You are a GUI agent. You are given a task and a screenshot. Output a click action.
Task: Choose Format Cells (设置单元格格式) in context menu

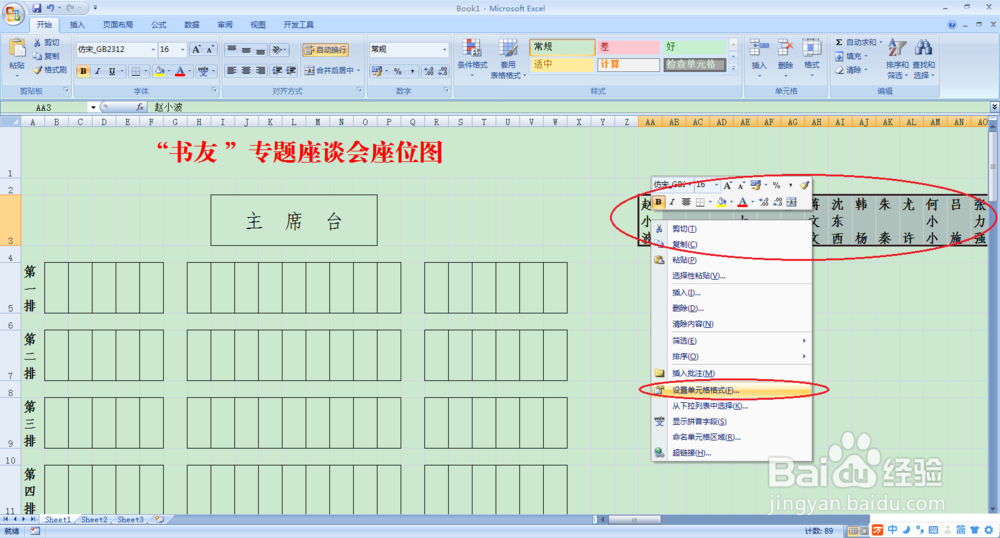click(x=732, y=390)
